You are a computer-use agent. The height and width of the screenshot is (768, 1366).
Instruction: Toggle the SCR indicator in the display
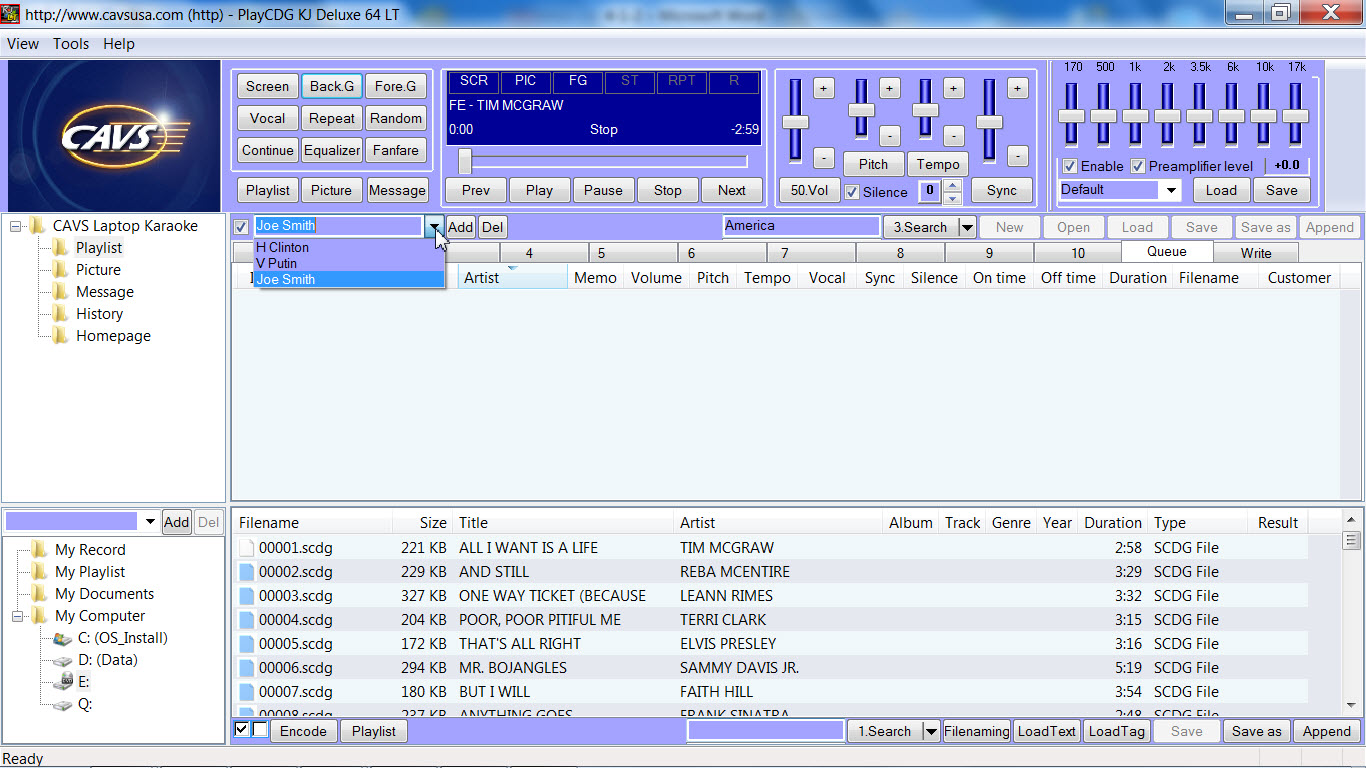click(x=474, y=81)
